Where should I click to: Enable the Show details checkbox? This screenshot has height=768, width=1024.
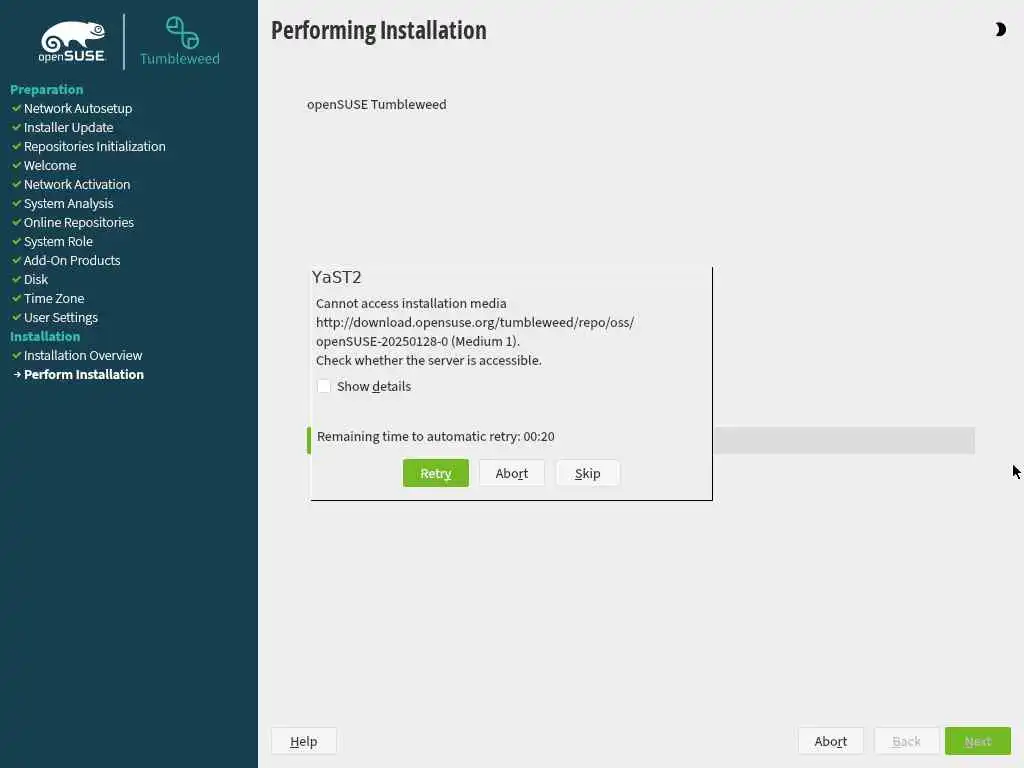click(324, 386)
